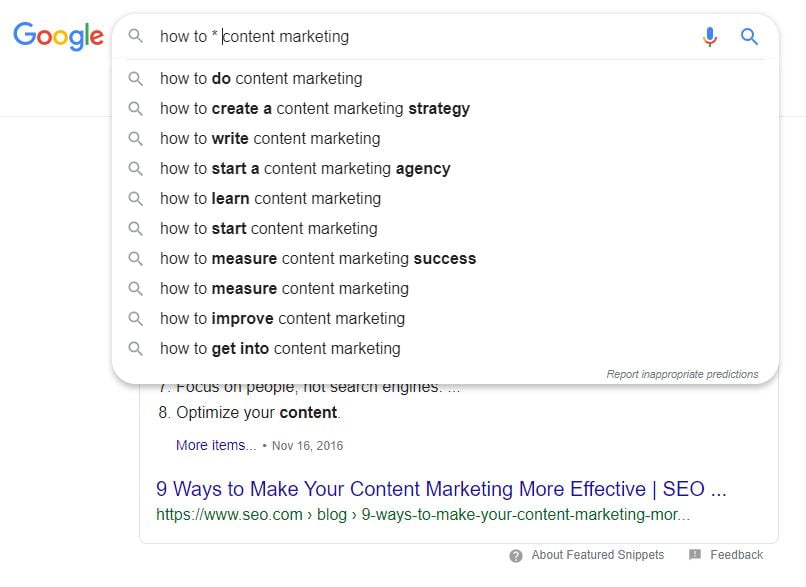Click search icon beside 'how to do content marketing'

pyautogui.click(x=136, y=79)
